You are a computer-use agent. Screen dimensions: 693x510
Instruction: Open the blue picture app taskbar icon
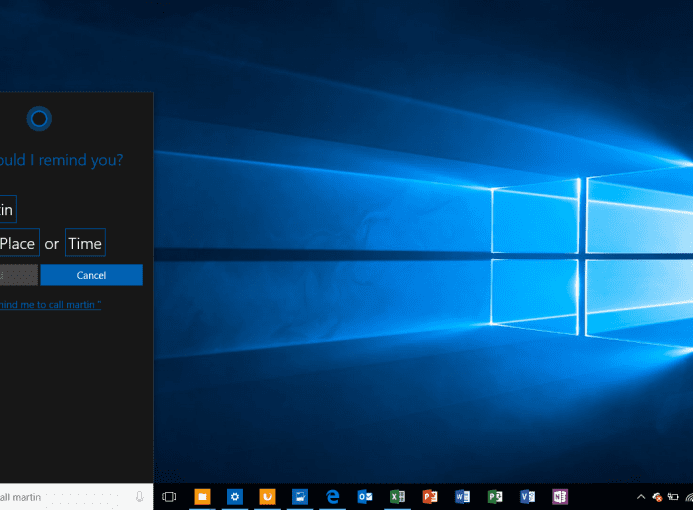click(x=300, y=497)
